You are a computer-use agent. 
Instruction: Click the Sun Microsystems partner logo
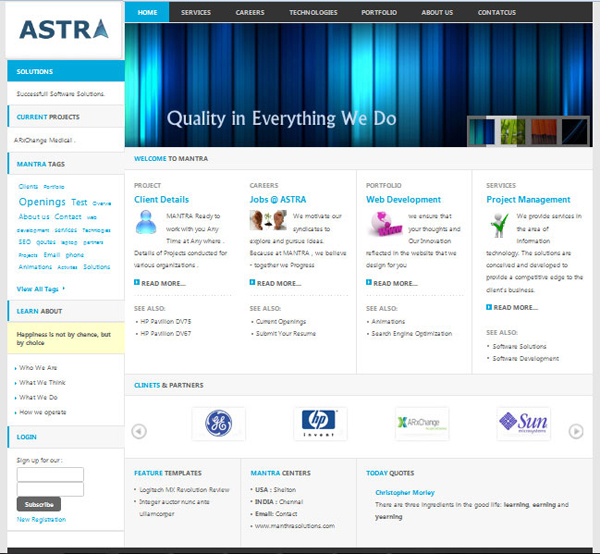pyautogui.click(x=523, y=424)
